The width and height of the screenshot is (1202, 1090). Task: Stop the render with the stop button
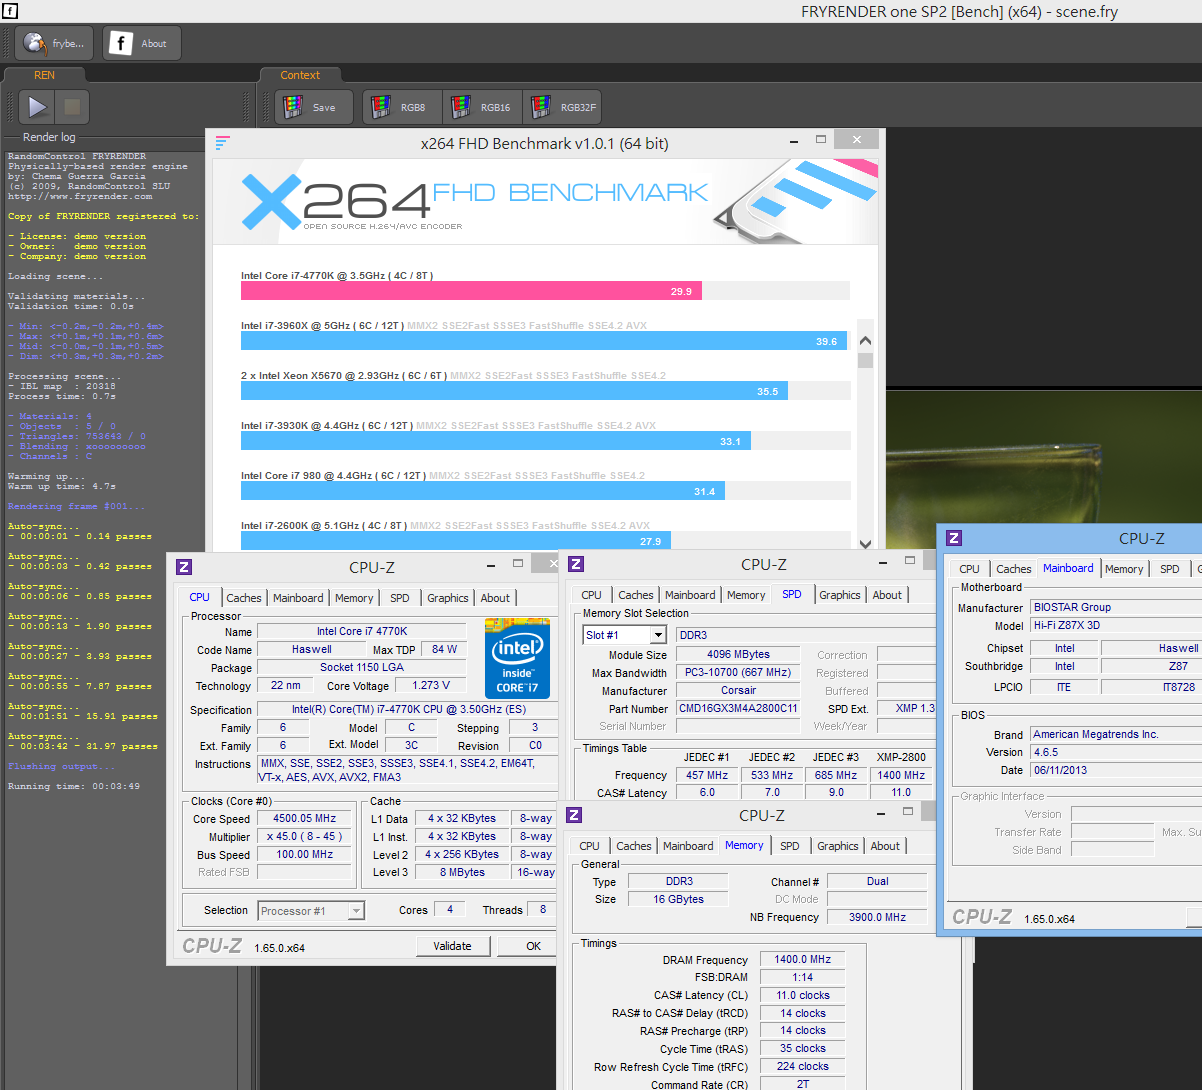tap(72, 107)
